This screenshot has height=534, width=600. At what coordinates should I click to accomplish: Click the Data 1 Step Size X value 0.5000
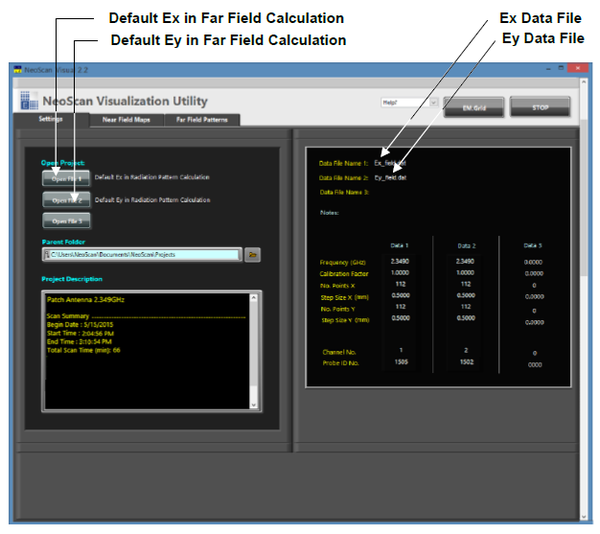[401, 295]
